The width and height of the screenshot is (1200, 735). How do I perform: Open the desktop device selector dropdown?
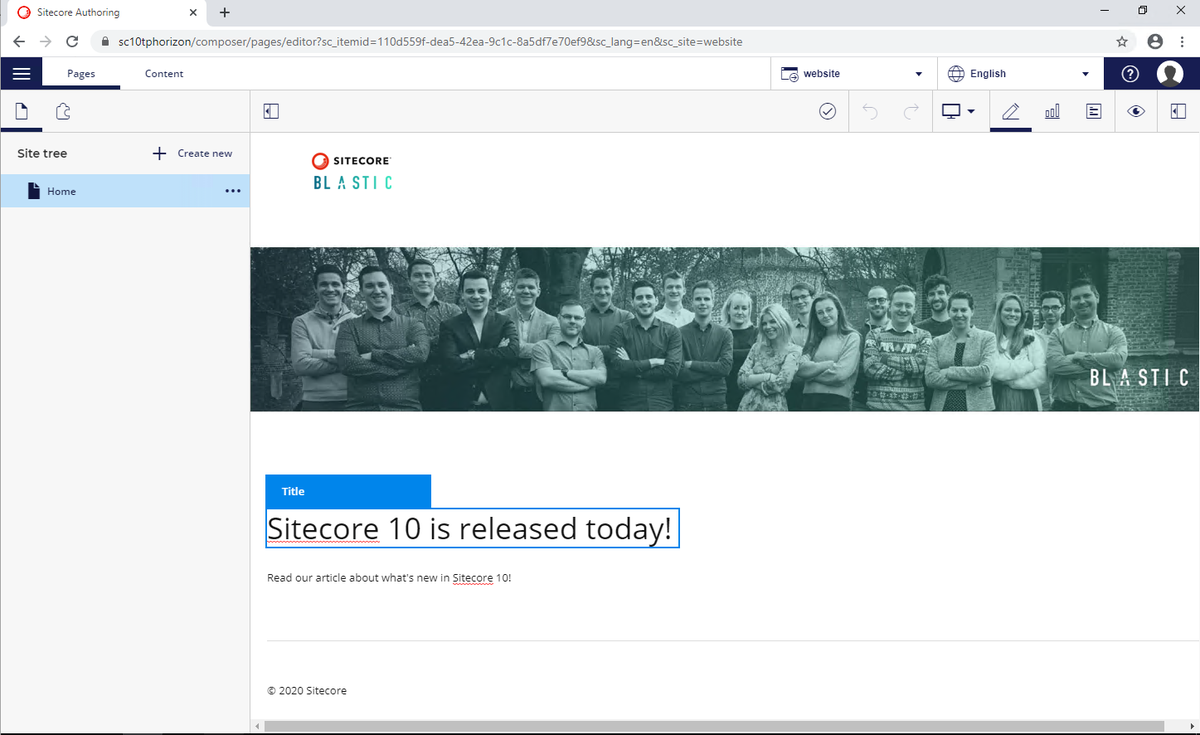[x=958, y=111]
